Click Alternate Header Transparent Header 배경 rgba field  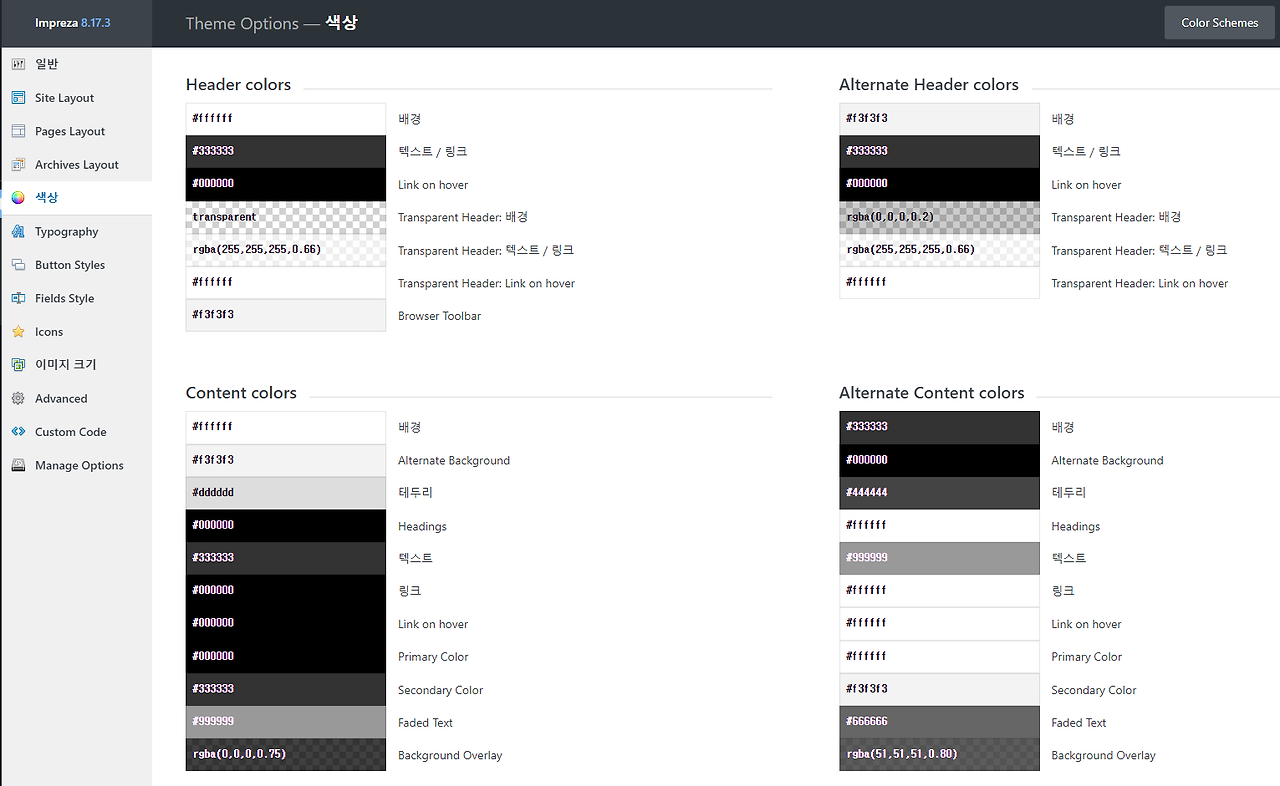pos(939,217)
